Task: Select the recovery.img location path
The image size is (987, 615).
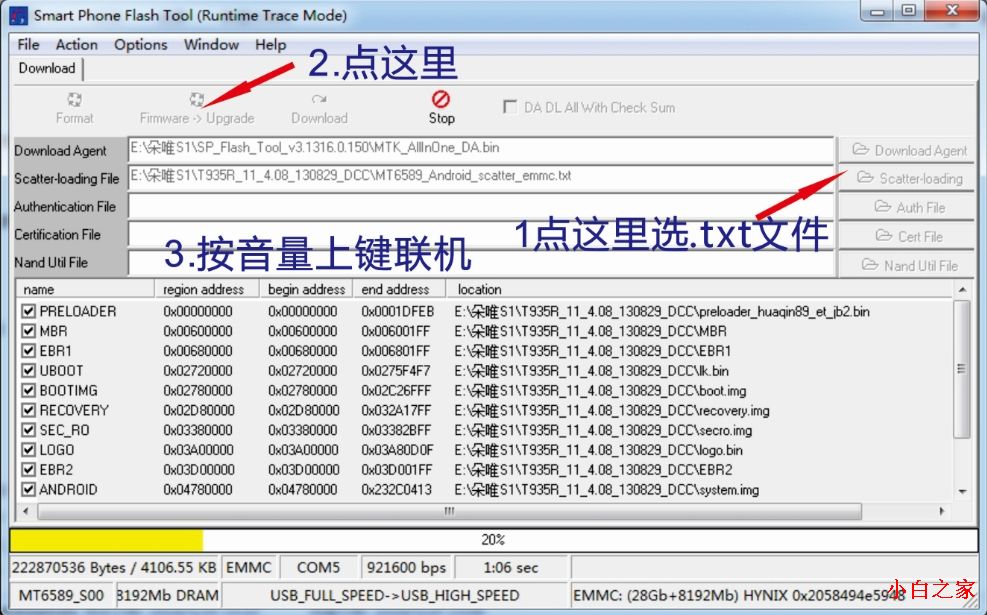Action: pos(612,411)
